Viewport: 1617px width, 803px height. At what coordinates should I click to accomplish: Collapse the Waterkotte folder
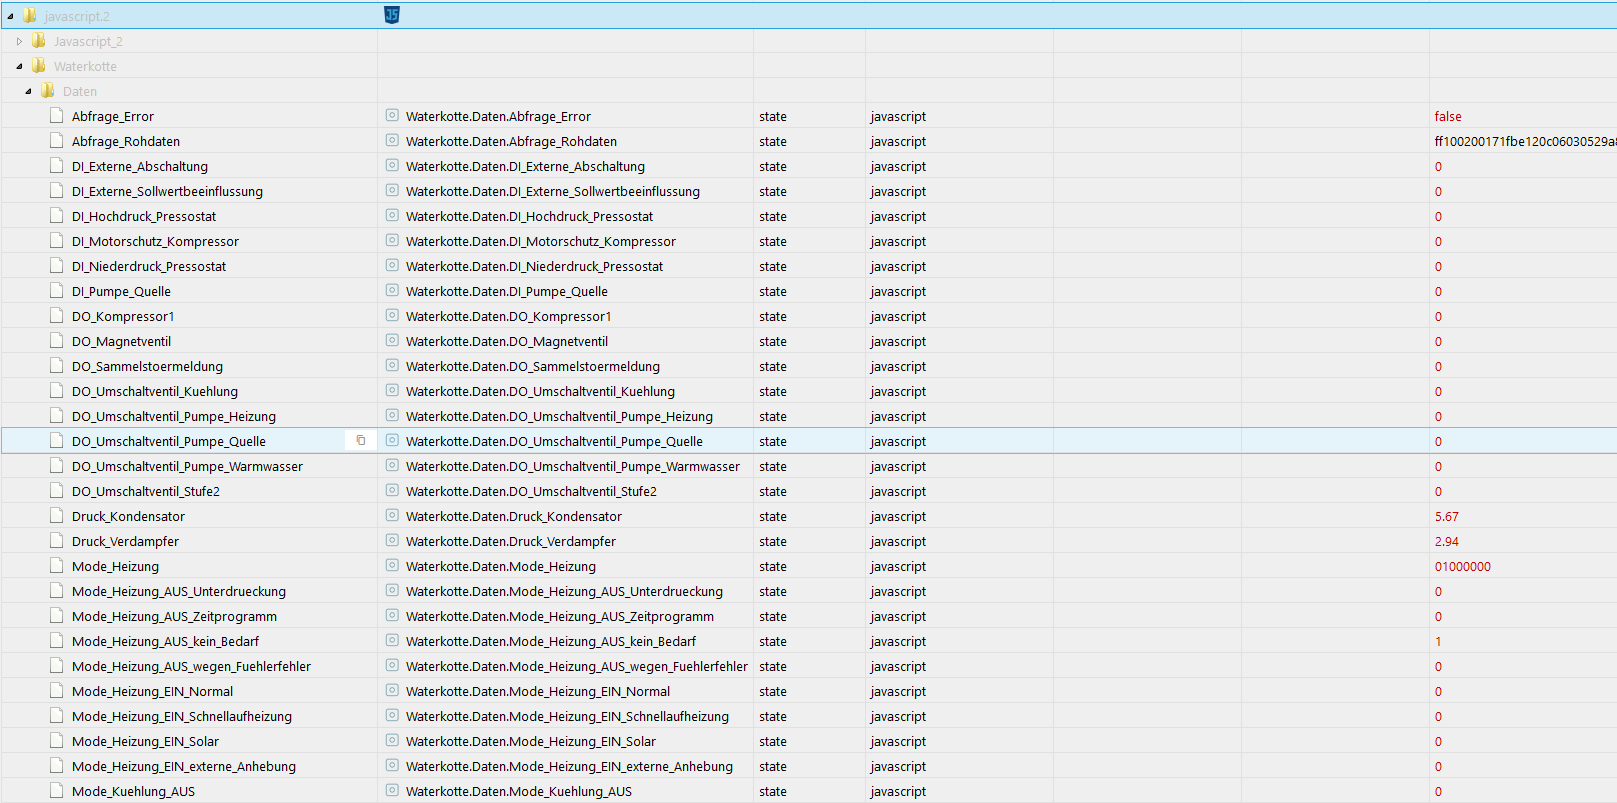19,66
